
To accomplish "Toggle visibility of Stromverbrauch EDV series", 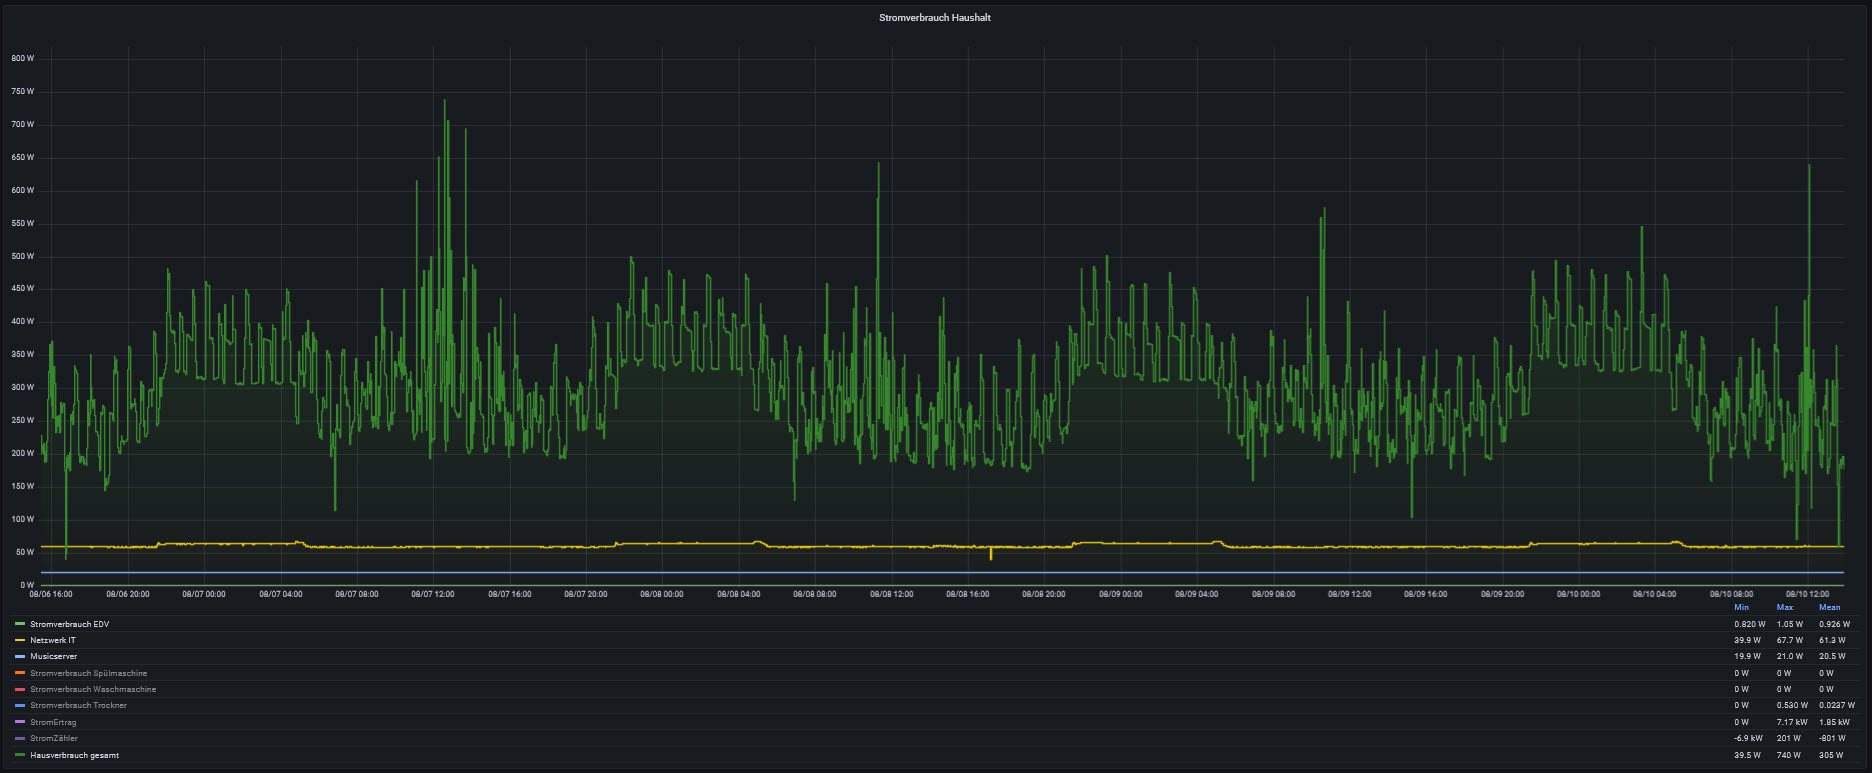I will [x=69, y=624].
